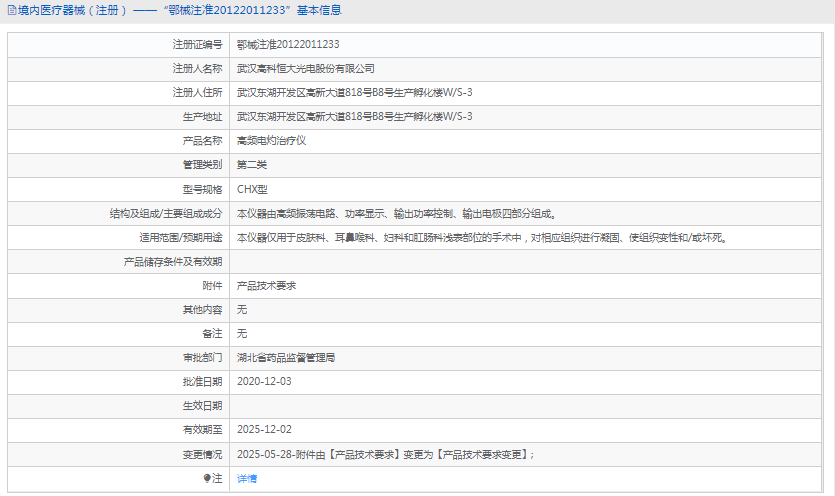Image resolution: width=835 pixels, height=496 pixels.
Task: Click the 有效期至 label
Action: [x=202, y=430]
